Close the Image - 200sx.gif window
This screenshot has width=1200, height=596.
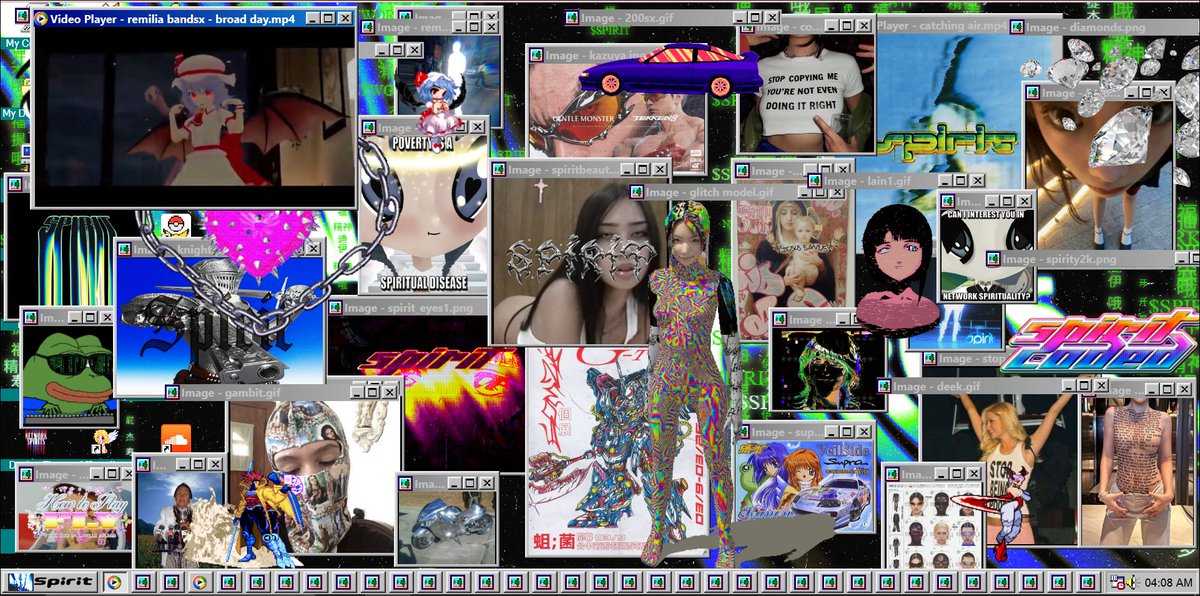click(772, 17)
